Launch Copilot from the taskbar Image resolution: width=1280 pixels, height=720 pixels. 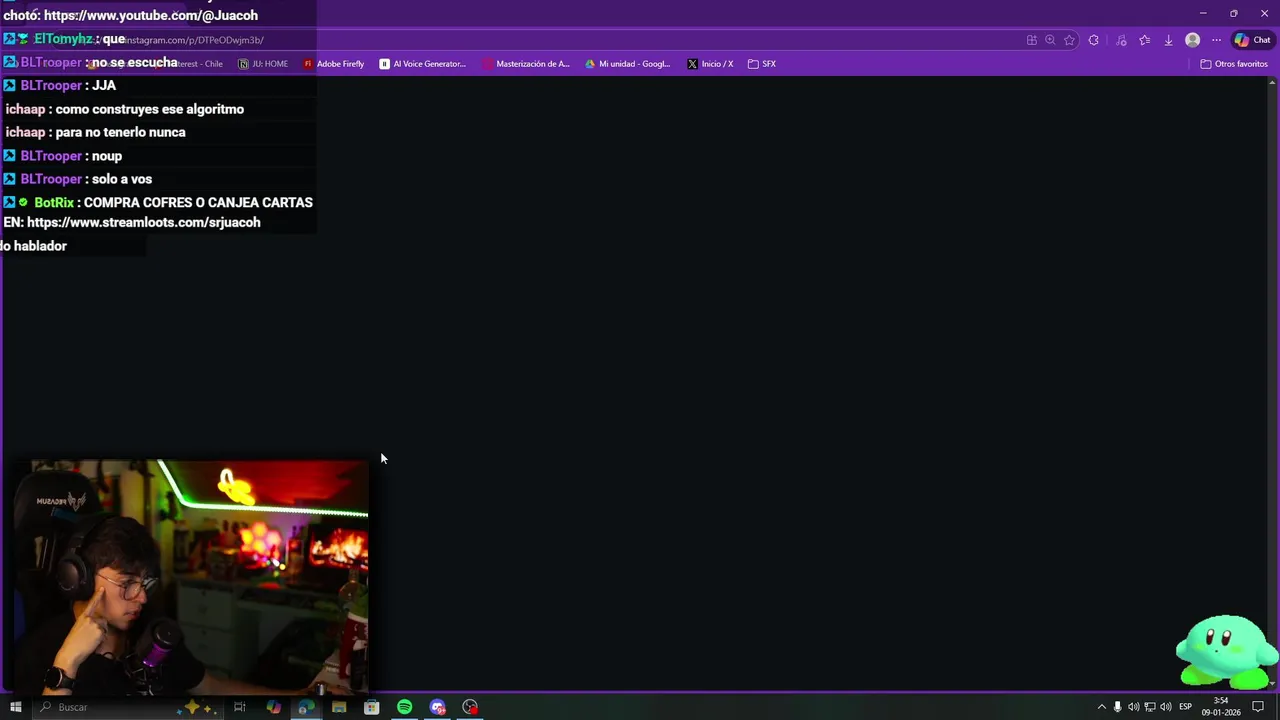click(273, 707)
